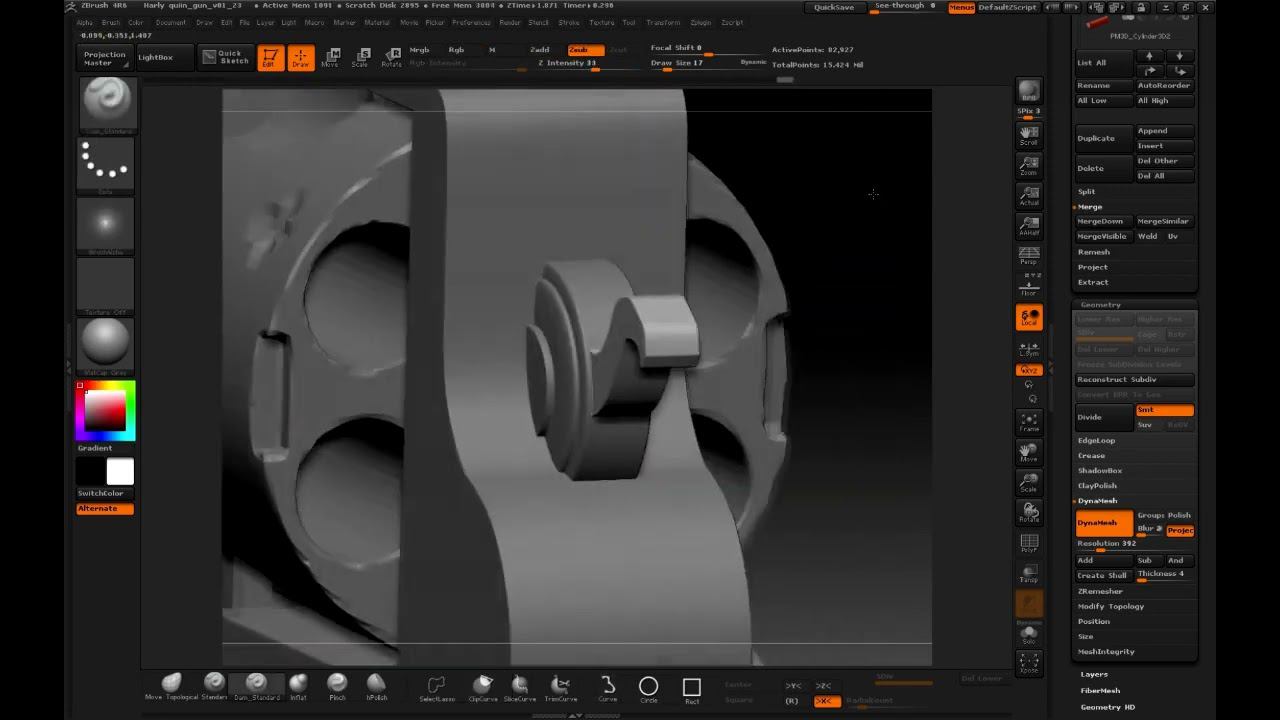This screenshot has width=1280, height=720.
Task: Open the Render menu
Action: 510,22
